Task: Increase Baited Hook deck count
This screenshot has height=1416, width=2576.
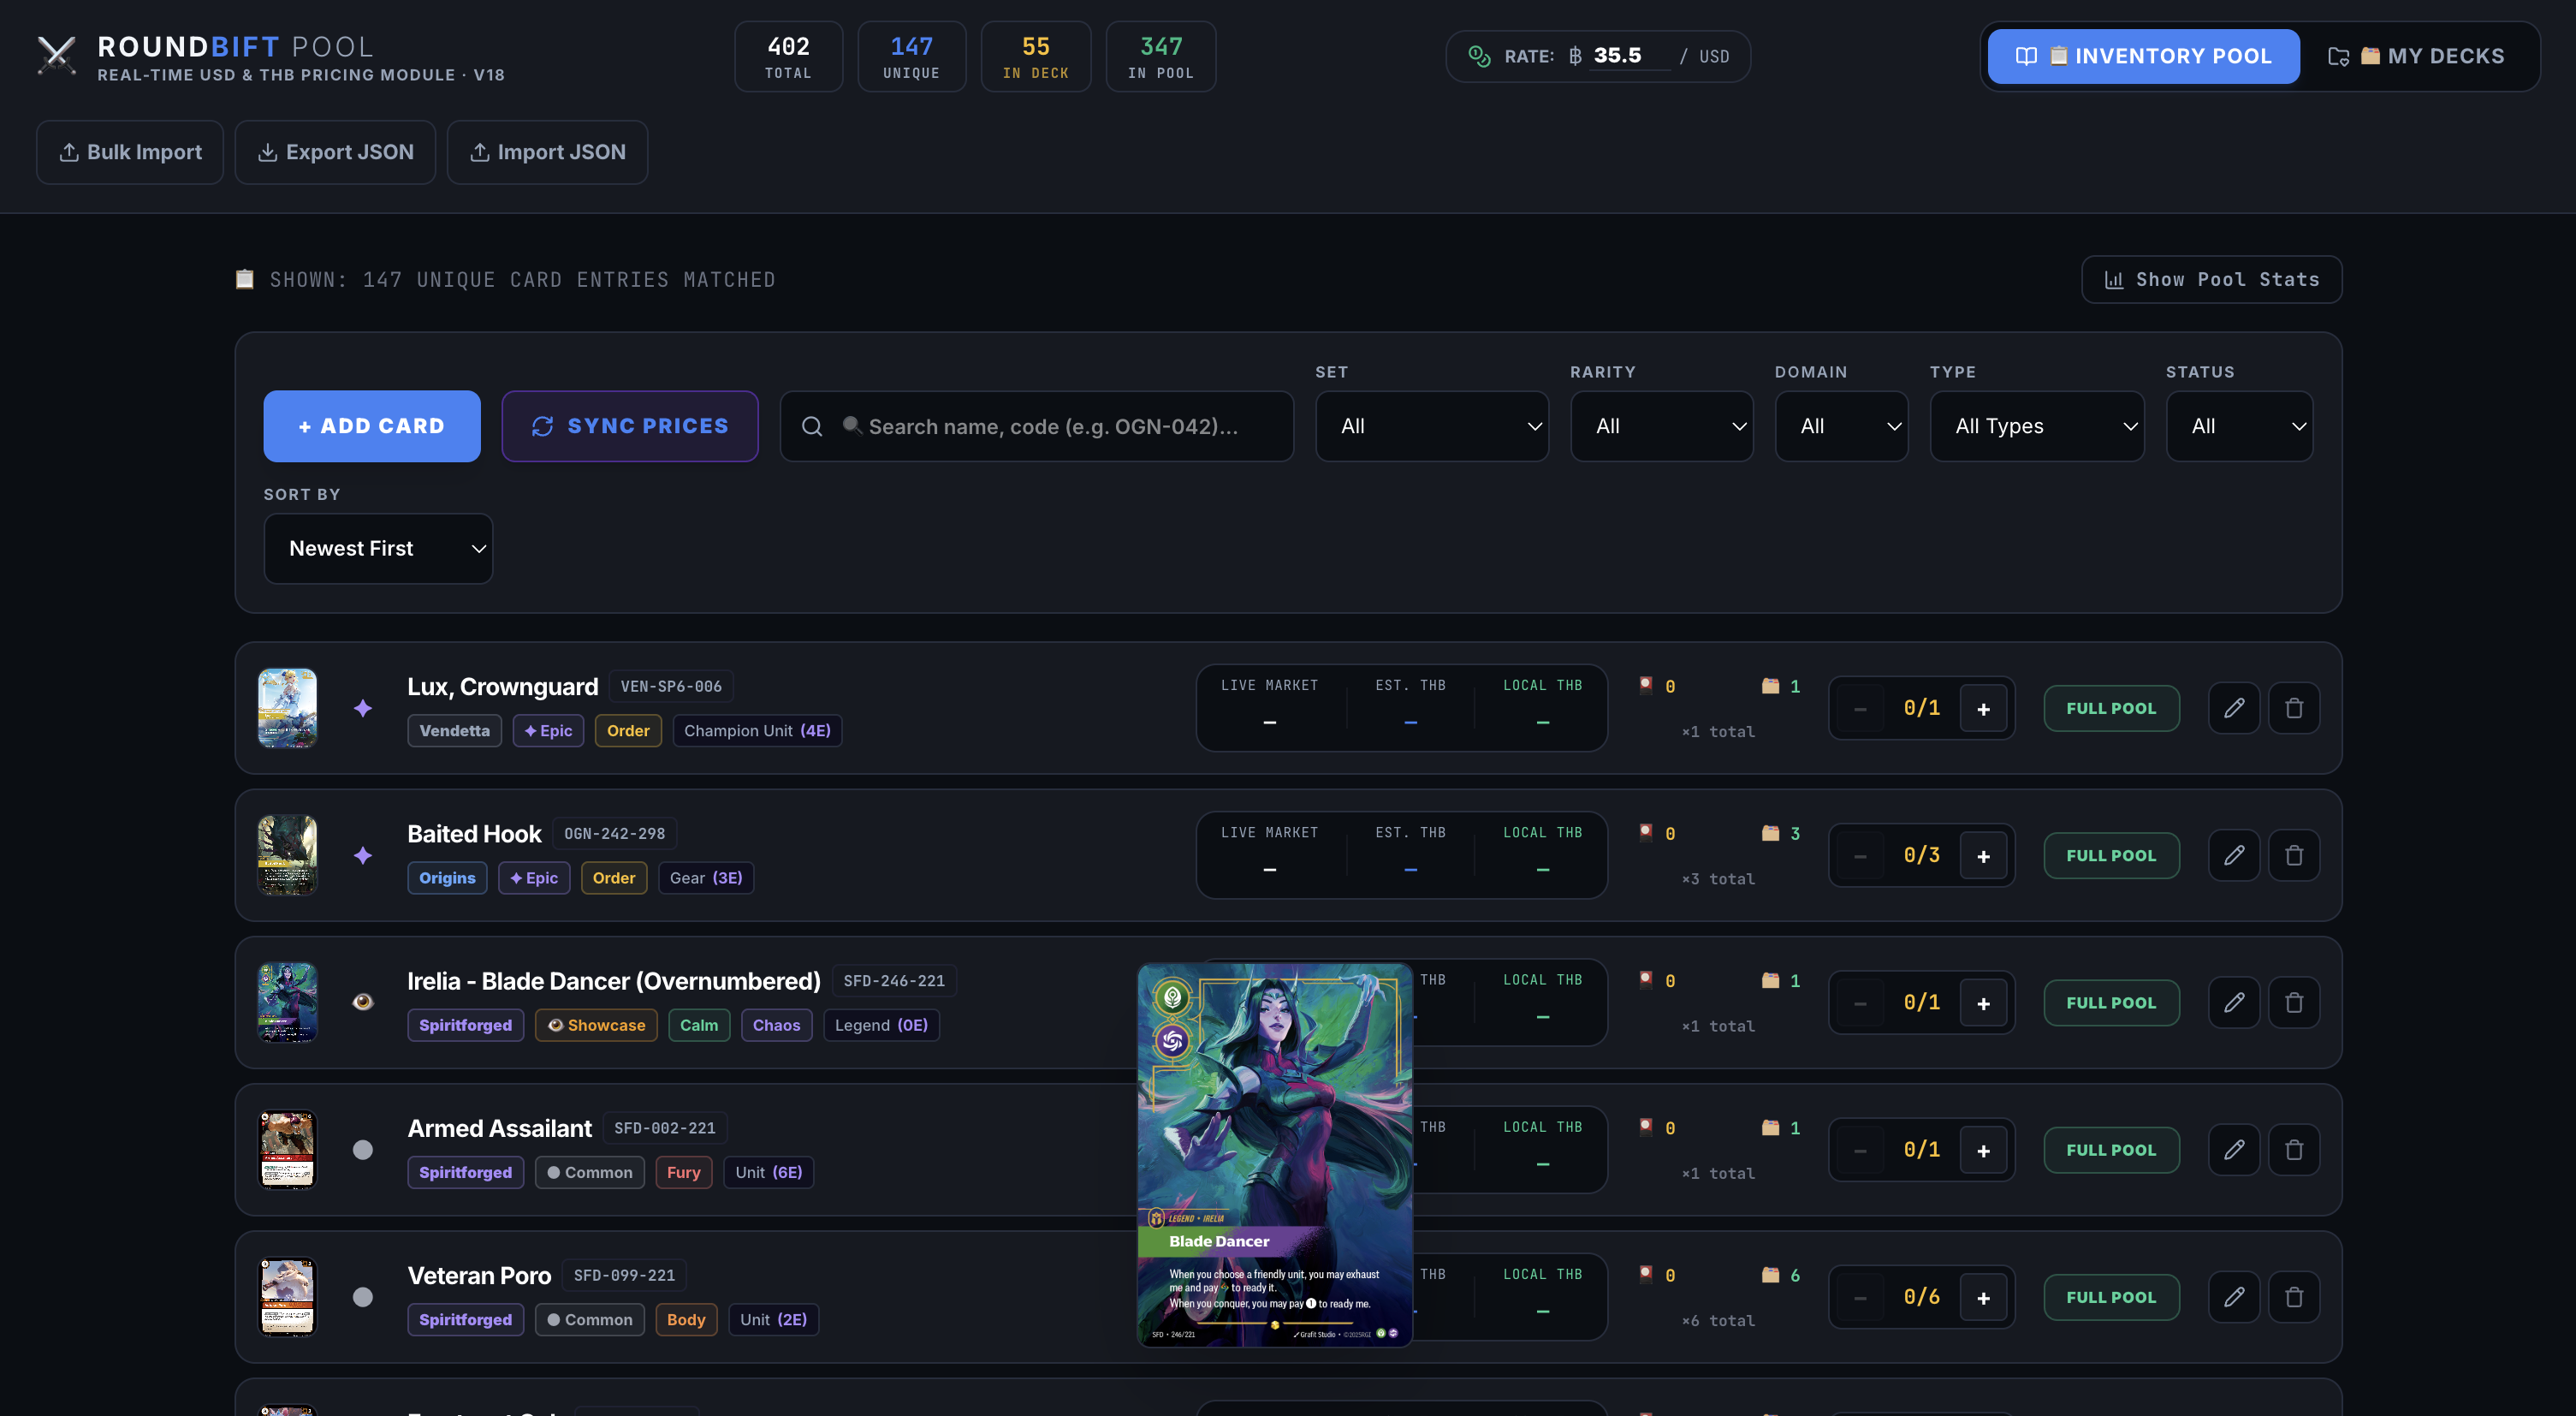Action: click(x=1983, y=856)
